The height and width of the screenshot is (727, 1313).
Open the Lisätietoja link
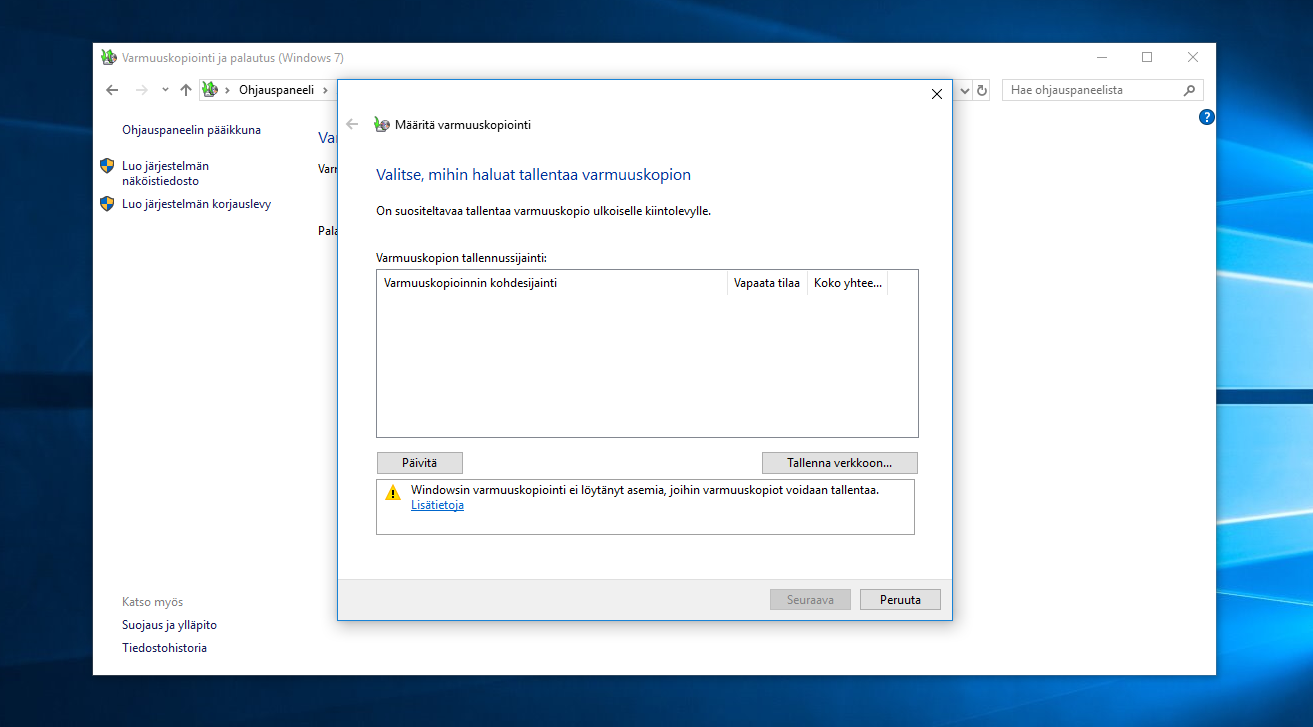(437, 505)
